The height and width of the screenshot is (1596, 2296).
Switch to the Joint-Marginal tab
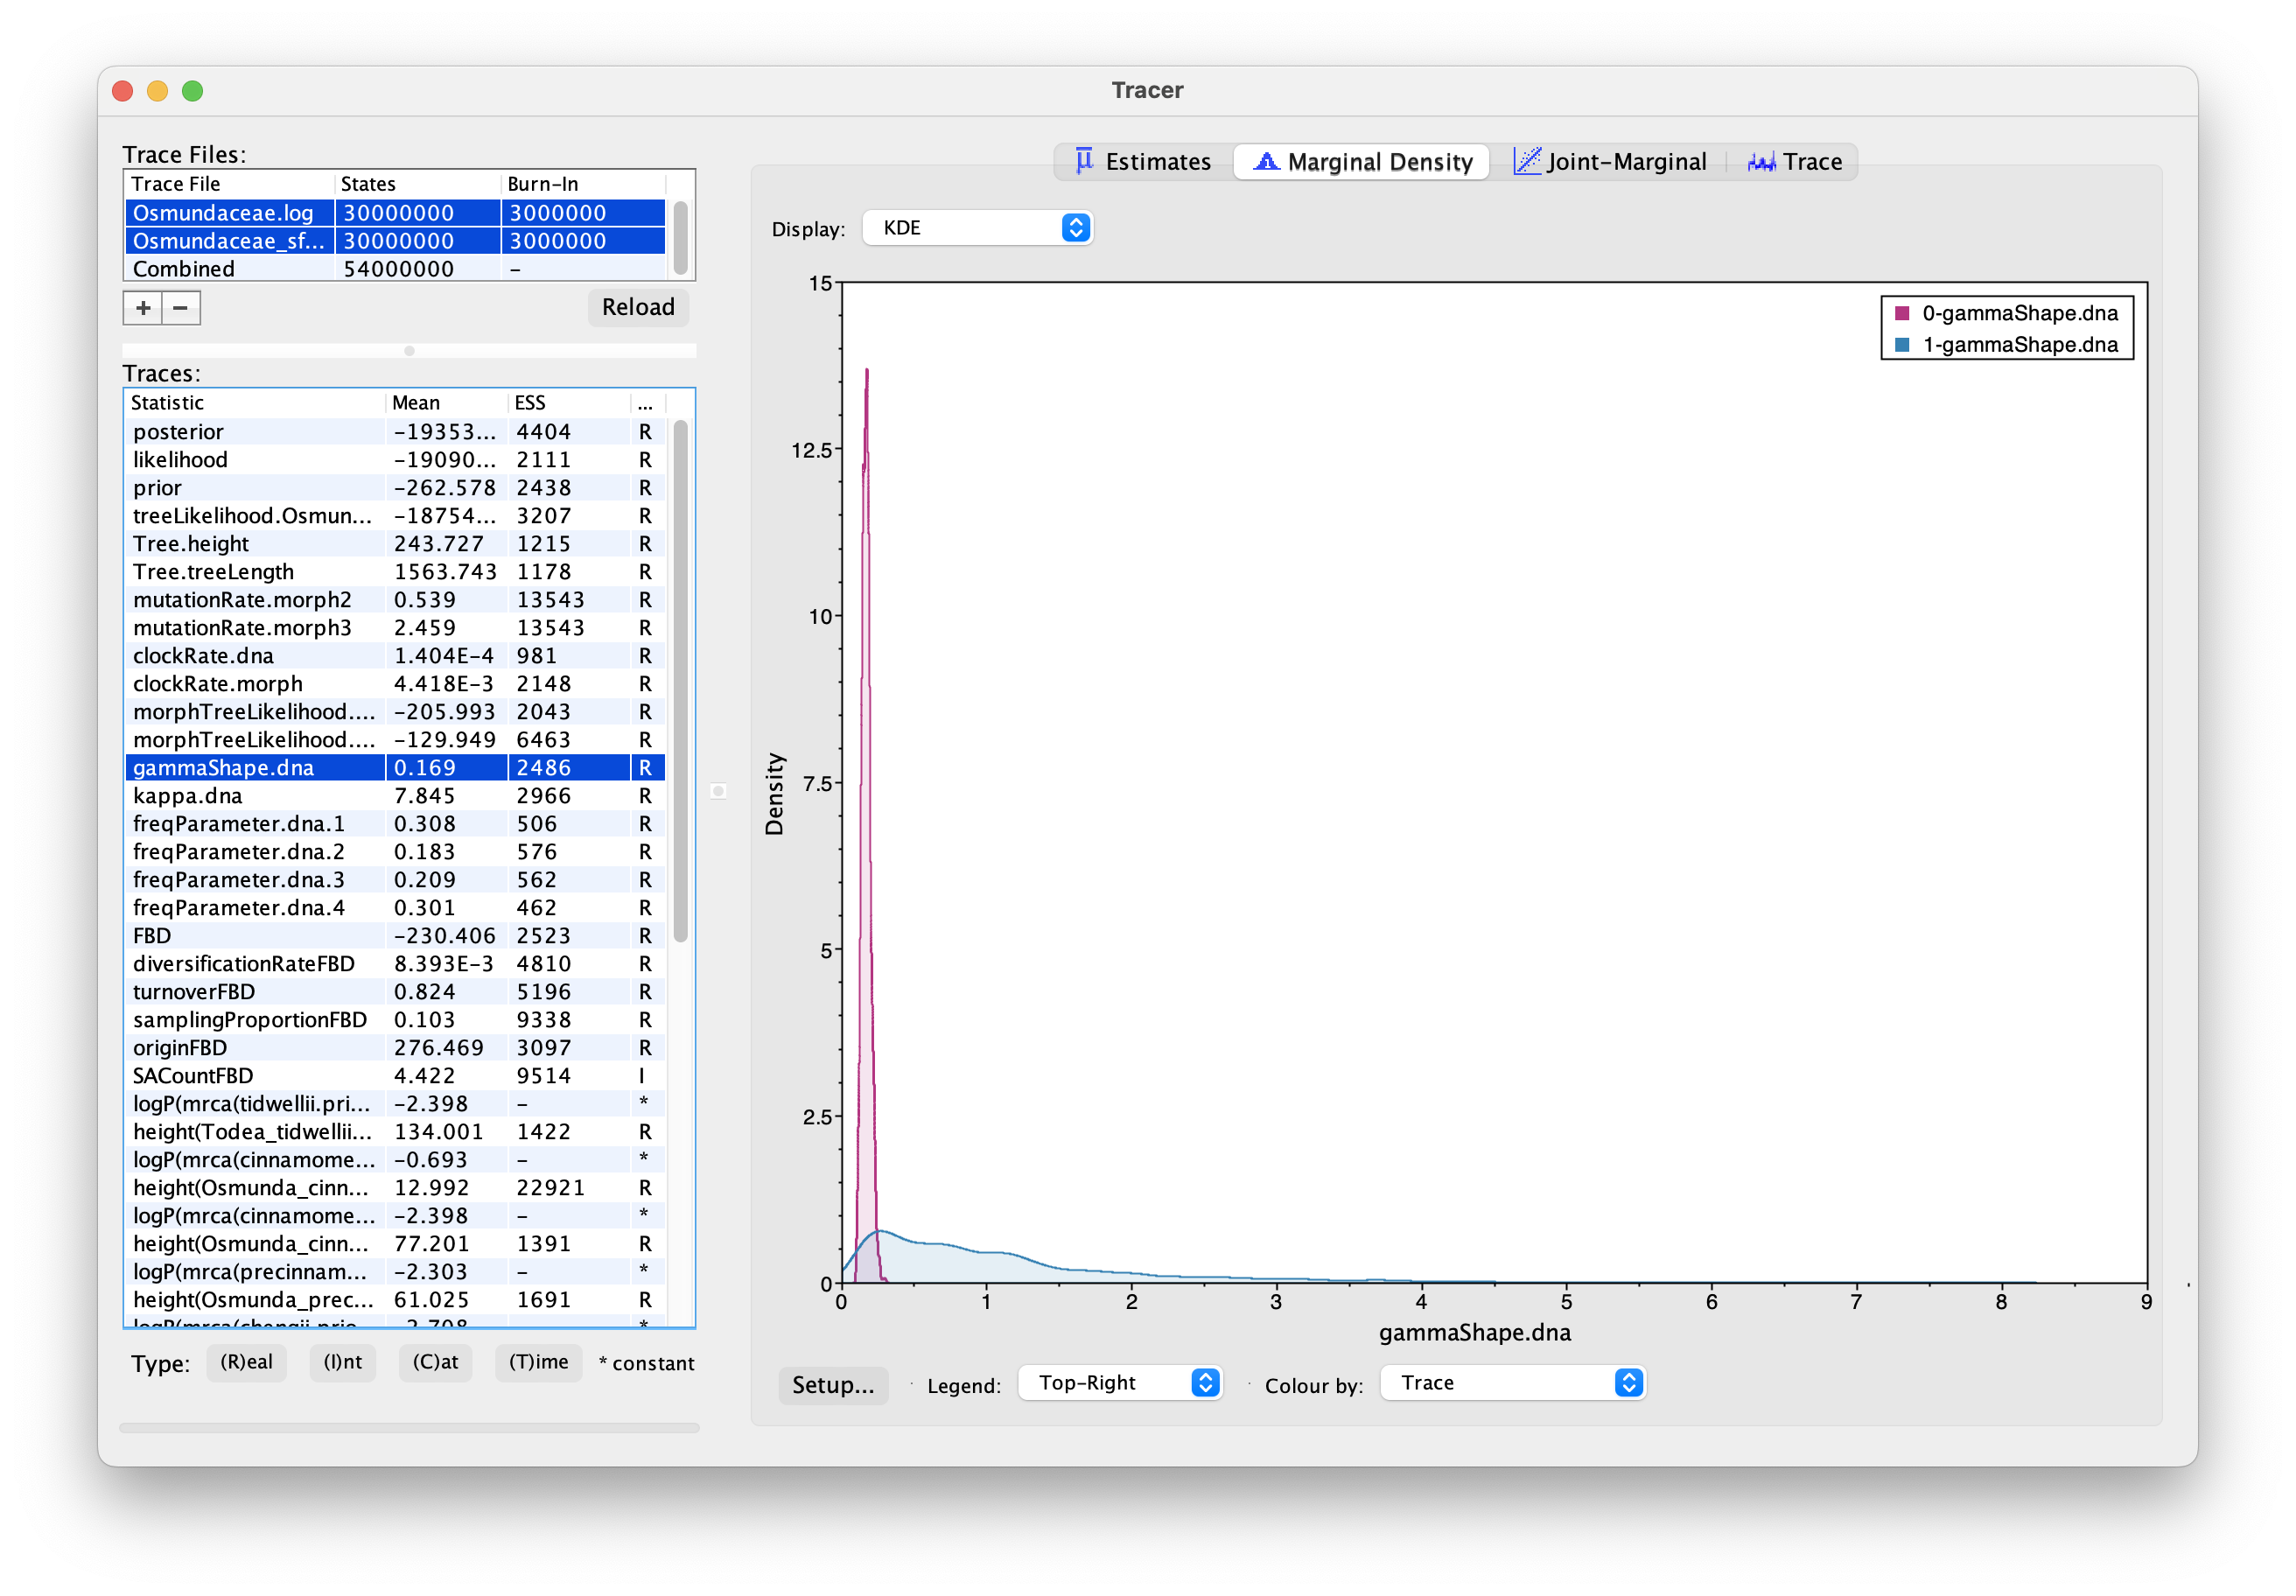tap(1610, 162)
